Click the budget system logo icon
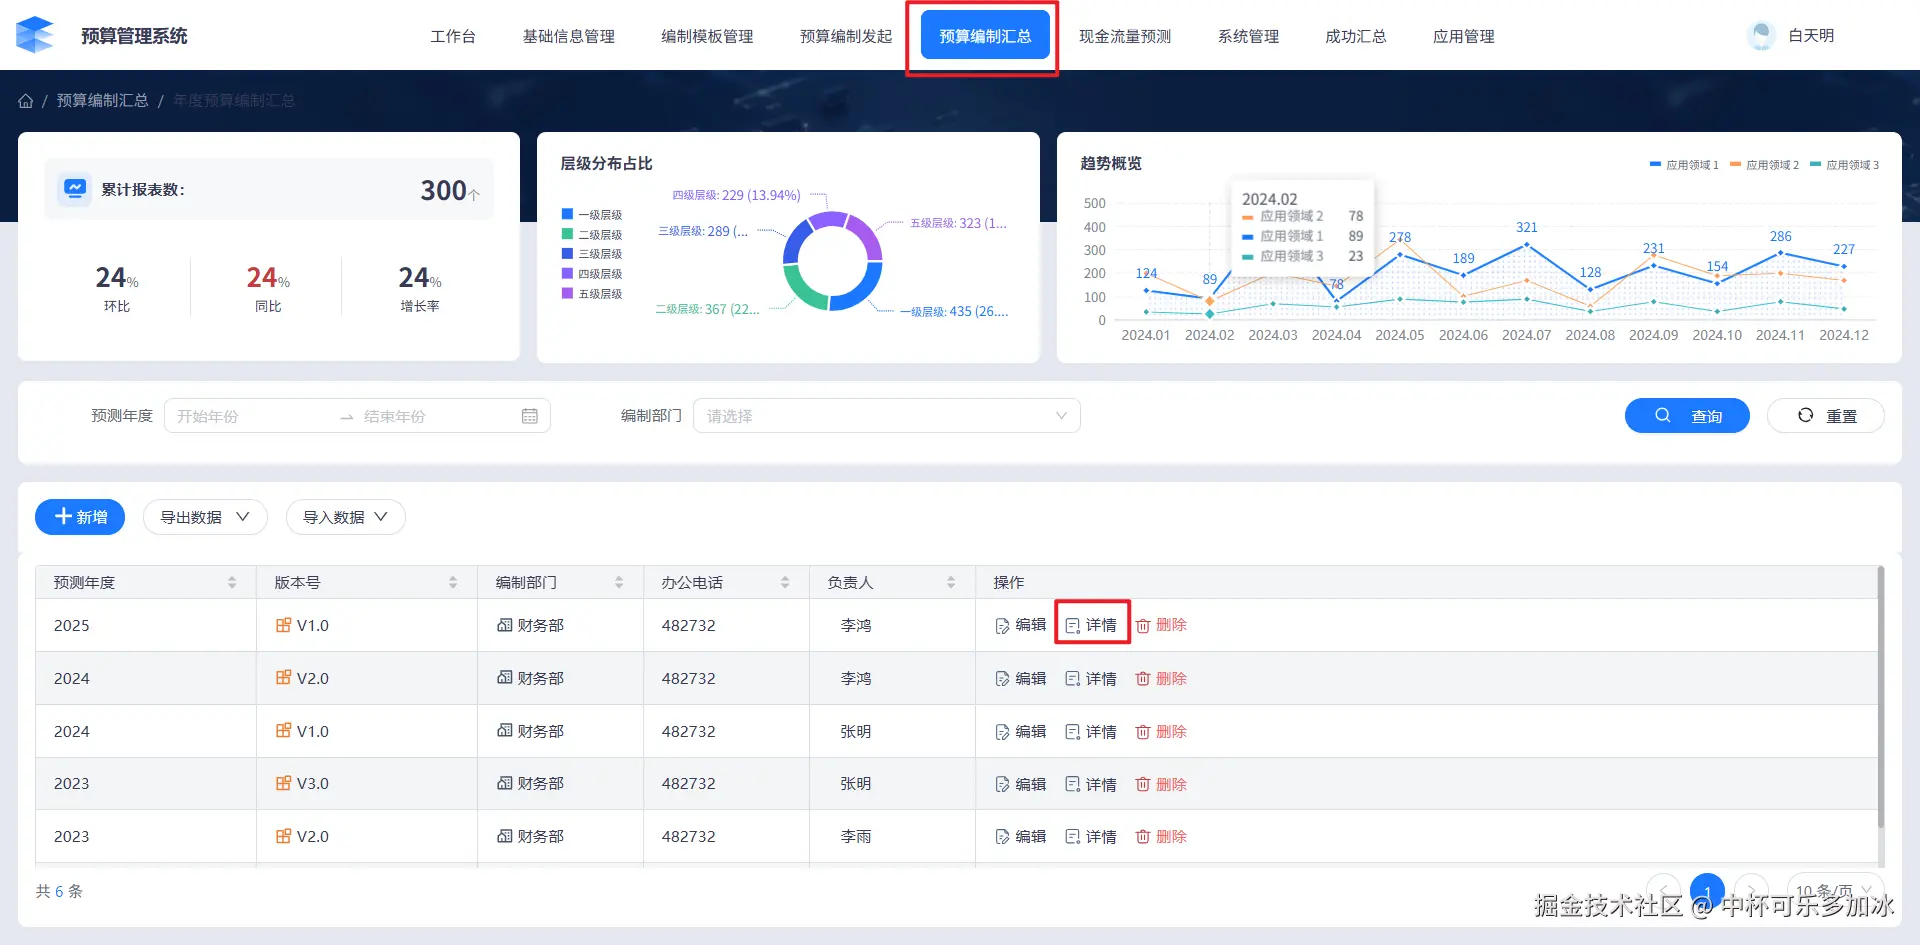Viewport: 1920px width, 945px height. click(35, 35)
